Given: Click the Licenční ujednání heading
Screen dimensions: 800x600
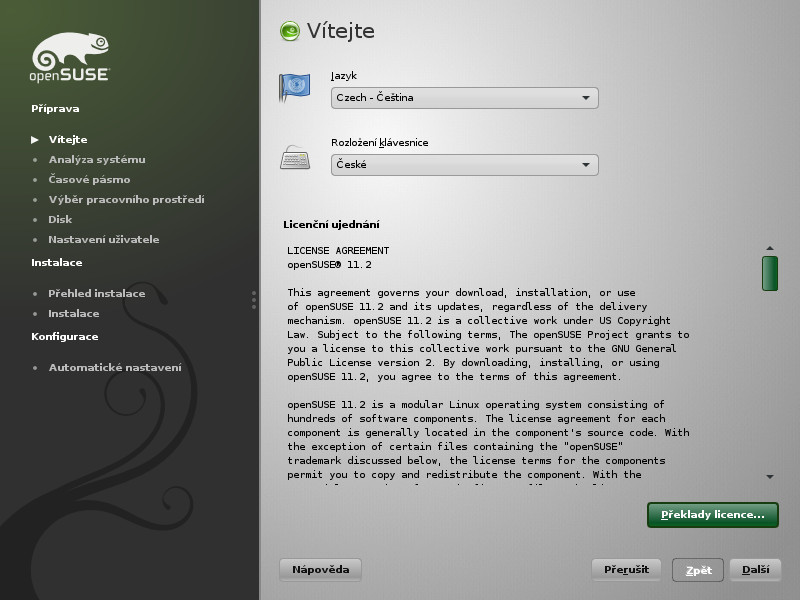Looking at the screenshot, I should tap(331, 224).
